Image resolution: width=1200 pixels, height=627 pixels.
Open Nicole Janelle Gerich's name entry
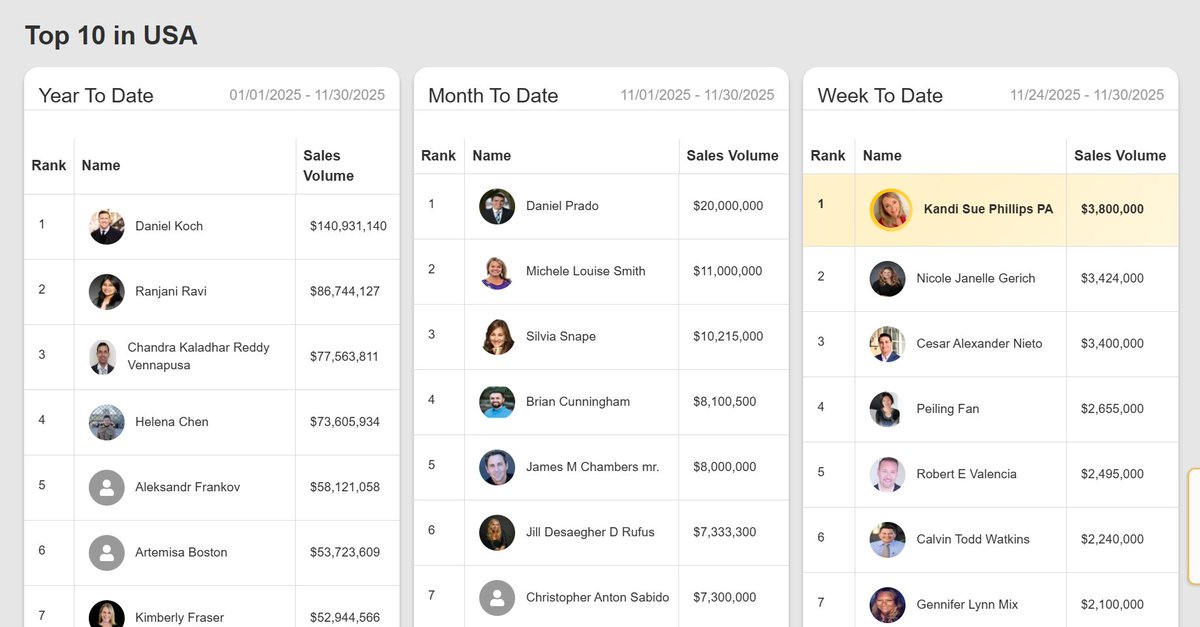pos(976,278)
